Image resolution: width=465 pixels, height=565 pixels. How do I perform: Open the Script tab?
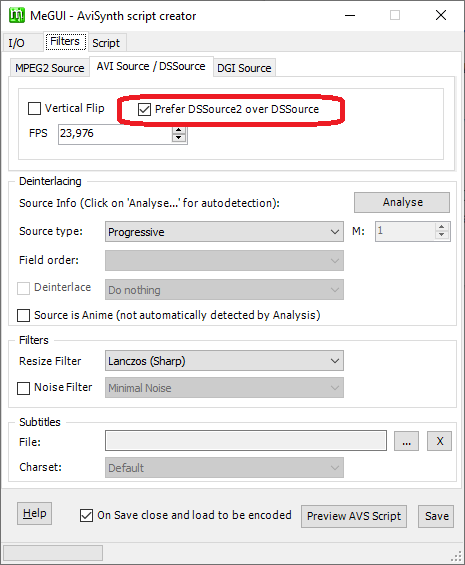[x=106, y=43]
